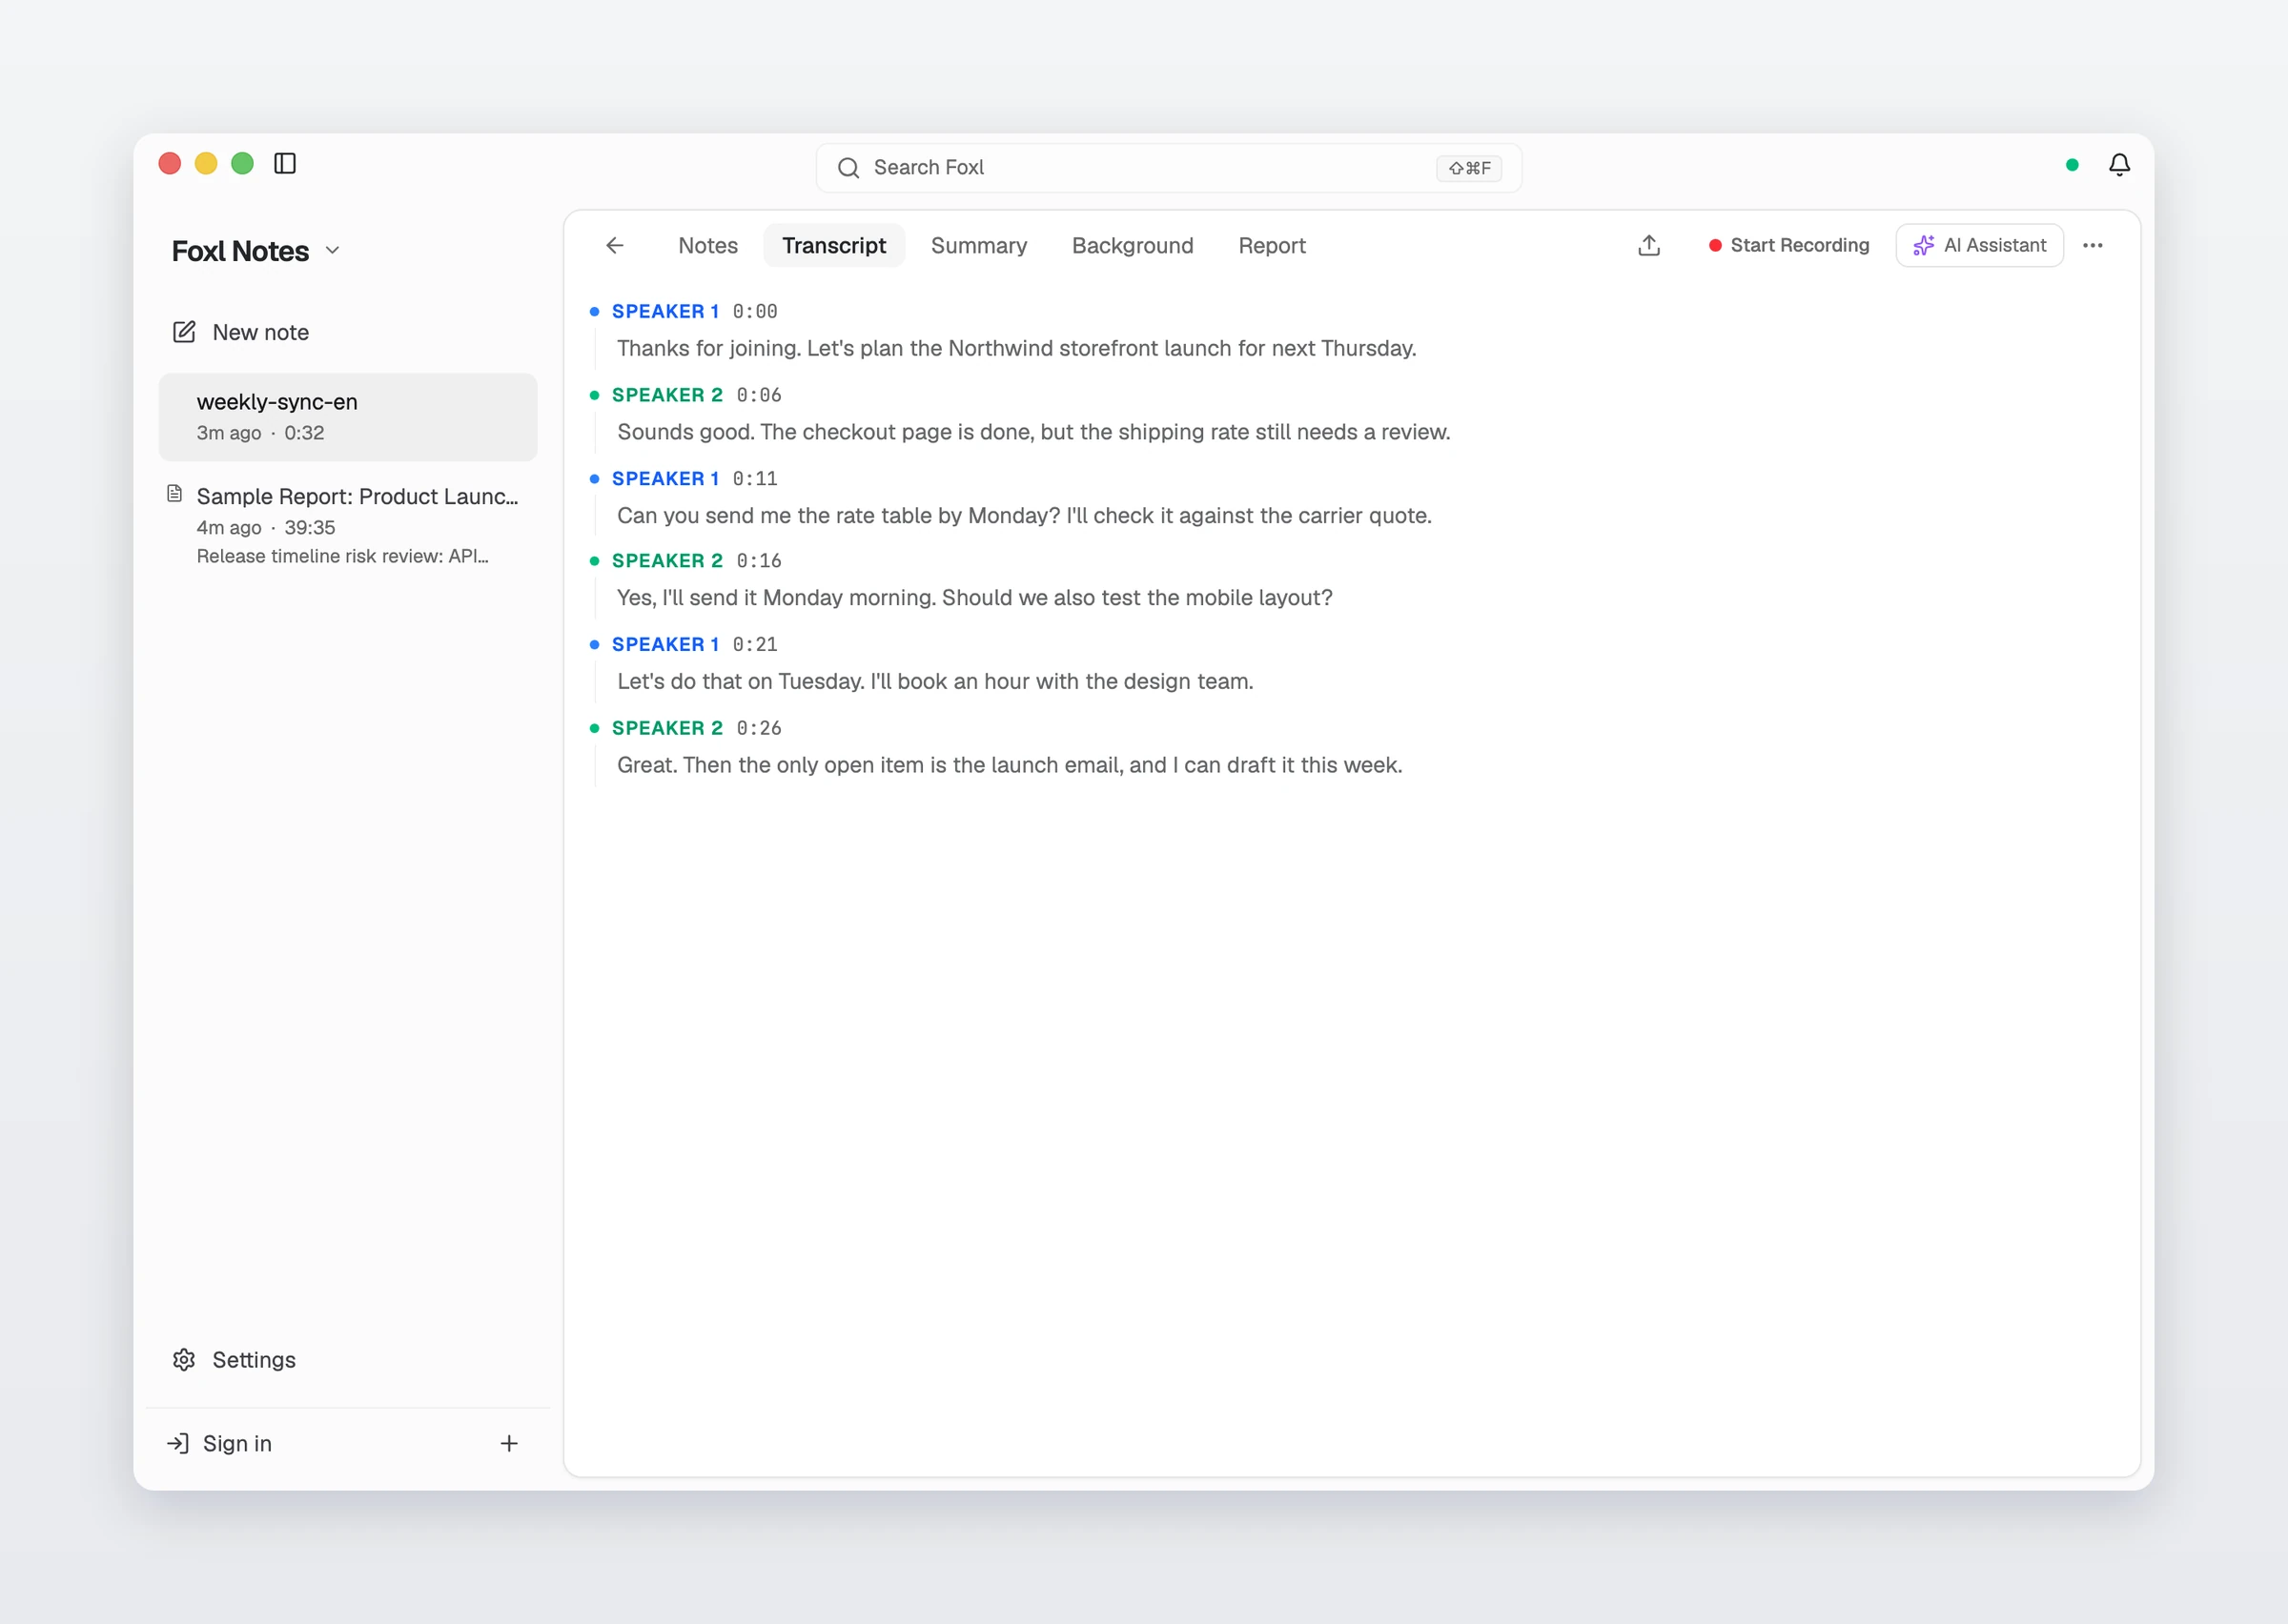Click the Sign in arrow icon
Viewport: 2288px width, 1624px height.
coord(178,1443)
